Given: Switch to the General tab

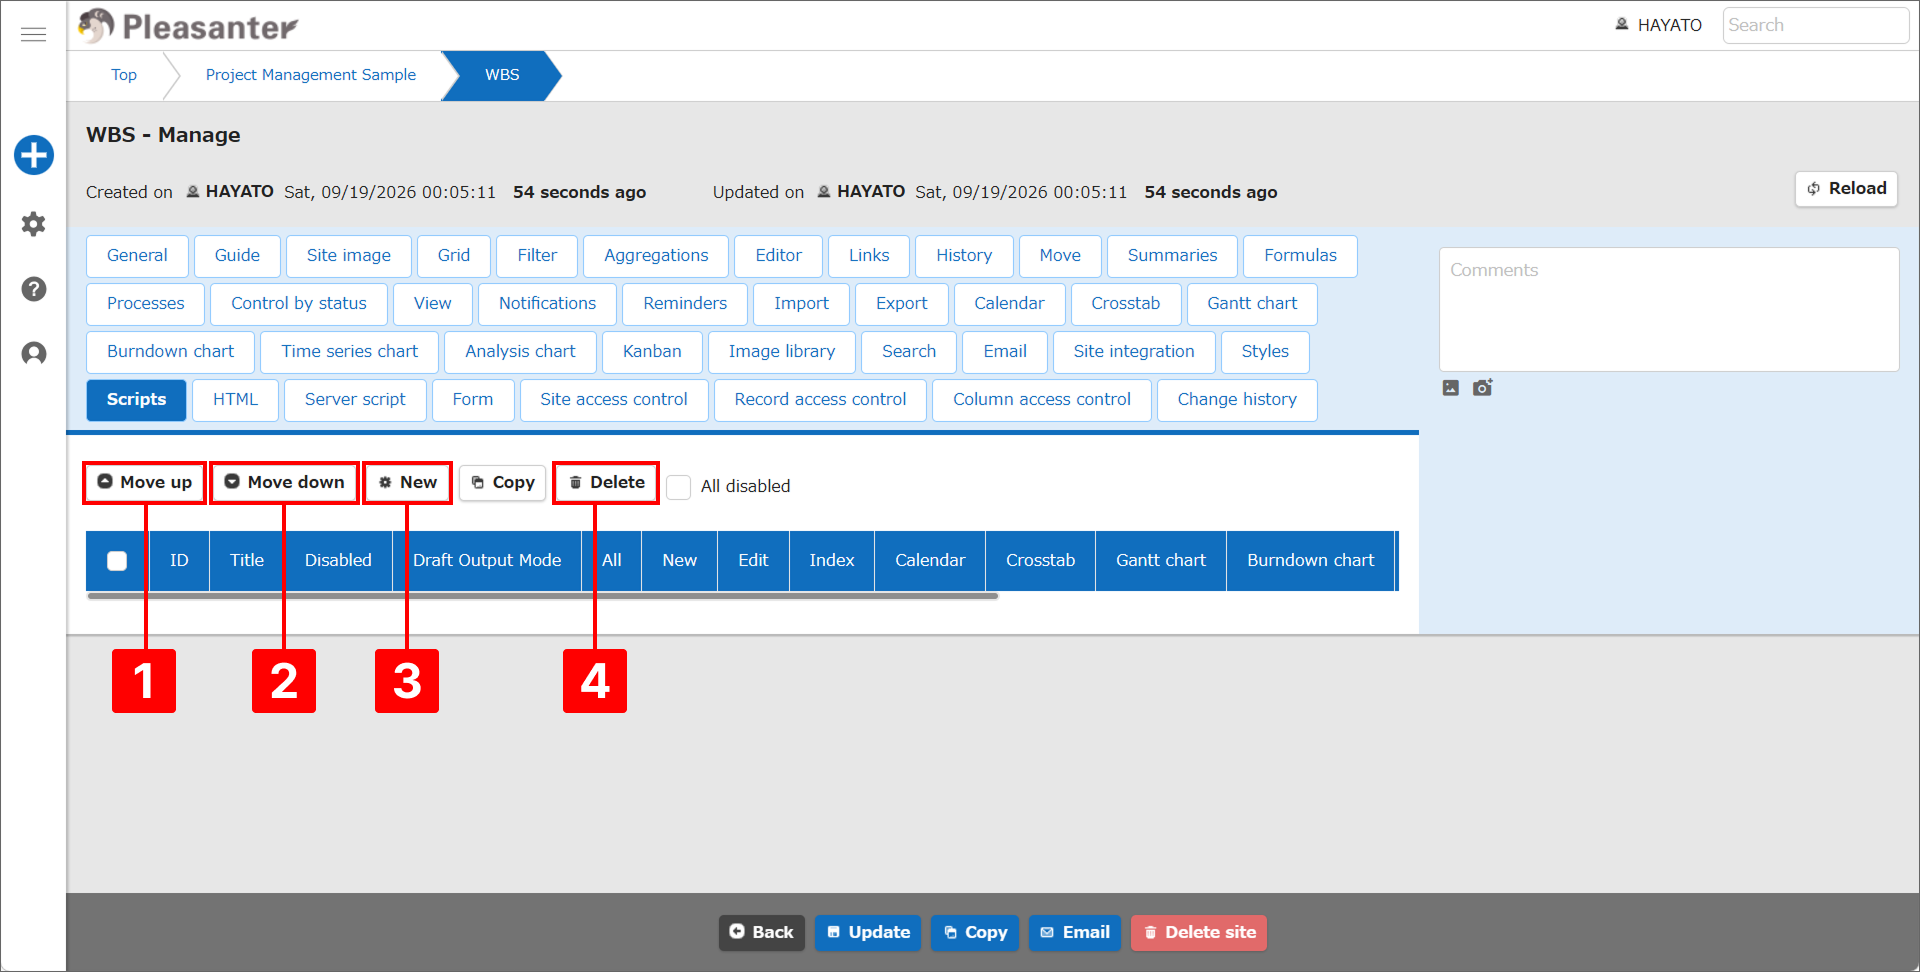Looking at the screenshot, I should pyautogui.click(x=137, y=256).
